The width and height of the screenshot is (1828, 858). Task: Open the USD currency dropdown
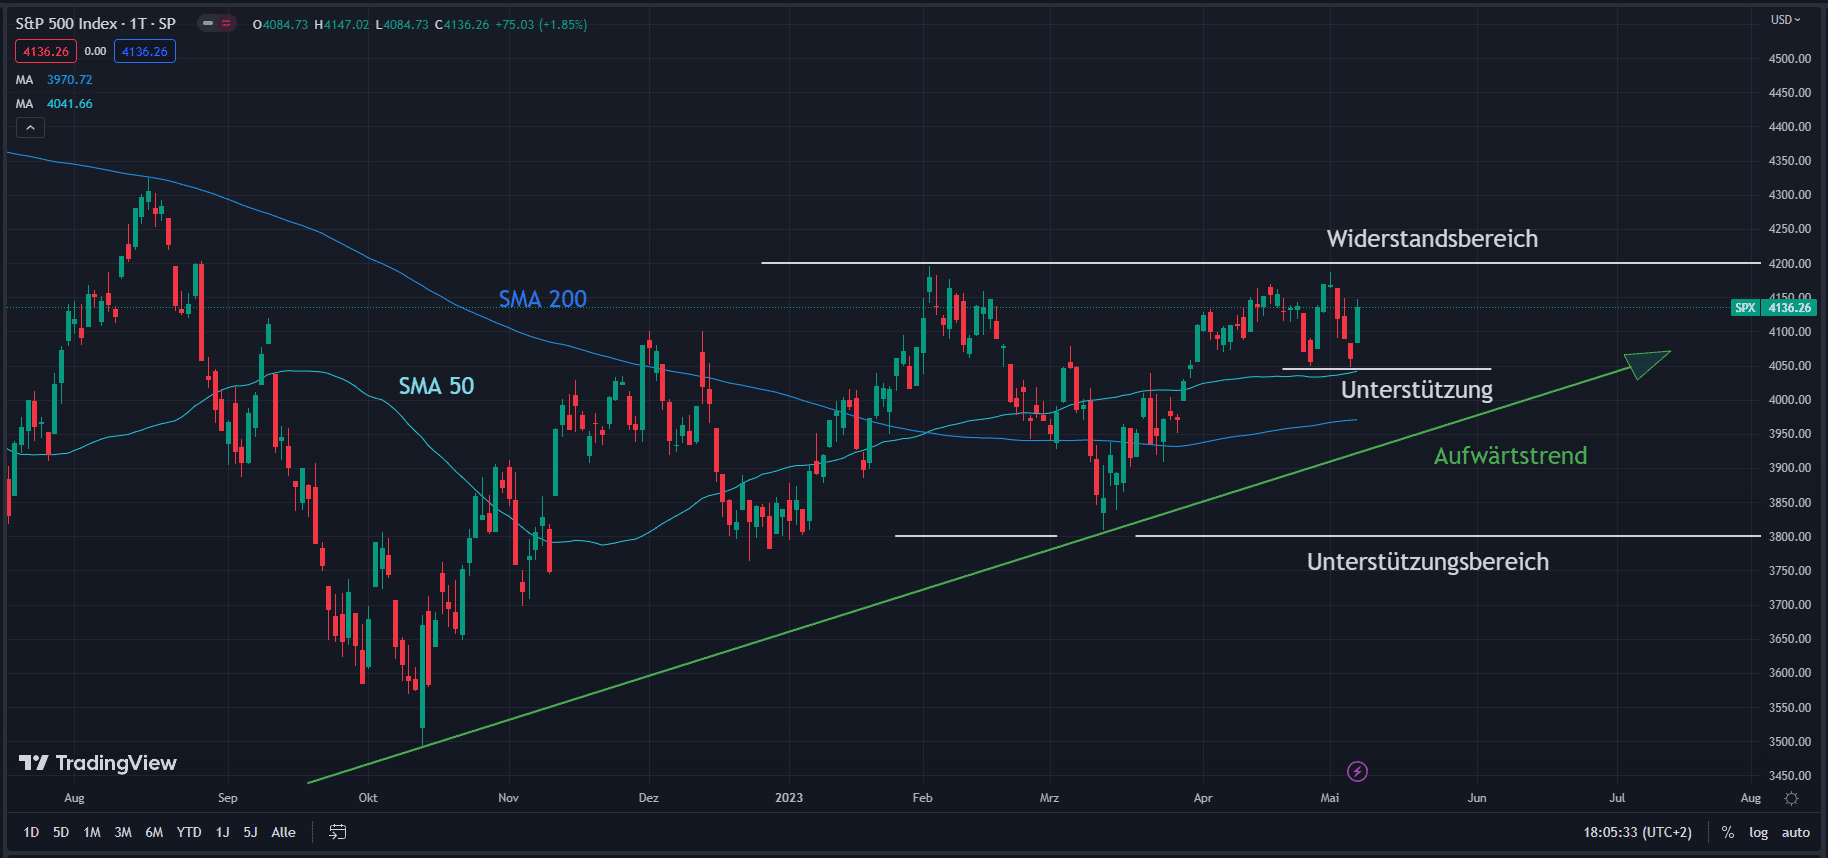[1785, 20]
